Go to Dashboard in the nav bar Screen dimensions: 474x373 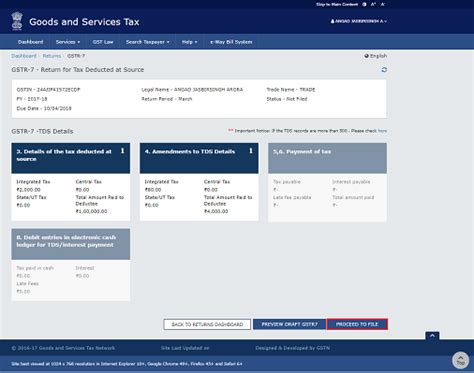click(x=30, y=42)
